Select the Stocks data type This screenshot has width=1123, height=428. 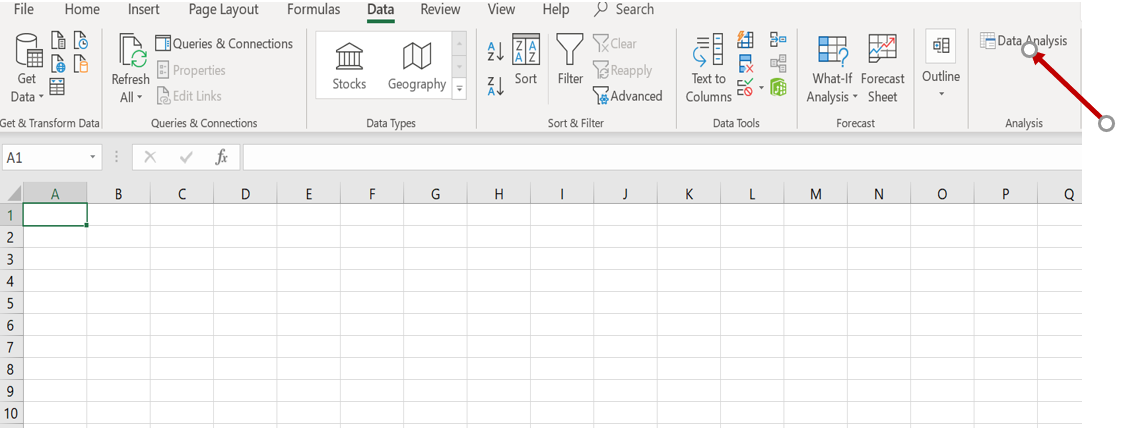[x=349, y=66]
